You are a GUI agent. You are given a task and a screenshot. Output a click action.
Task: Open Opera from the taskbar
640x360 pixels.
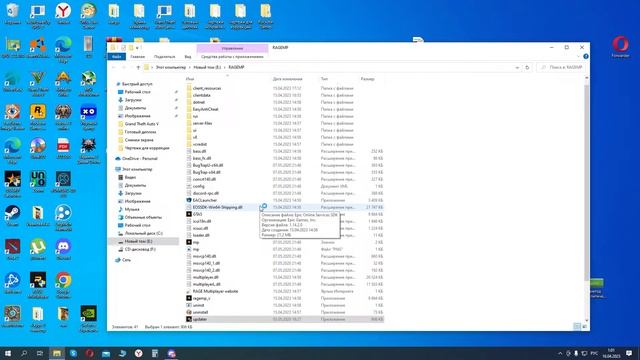click(89, 353)
